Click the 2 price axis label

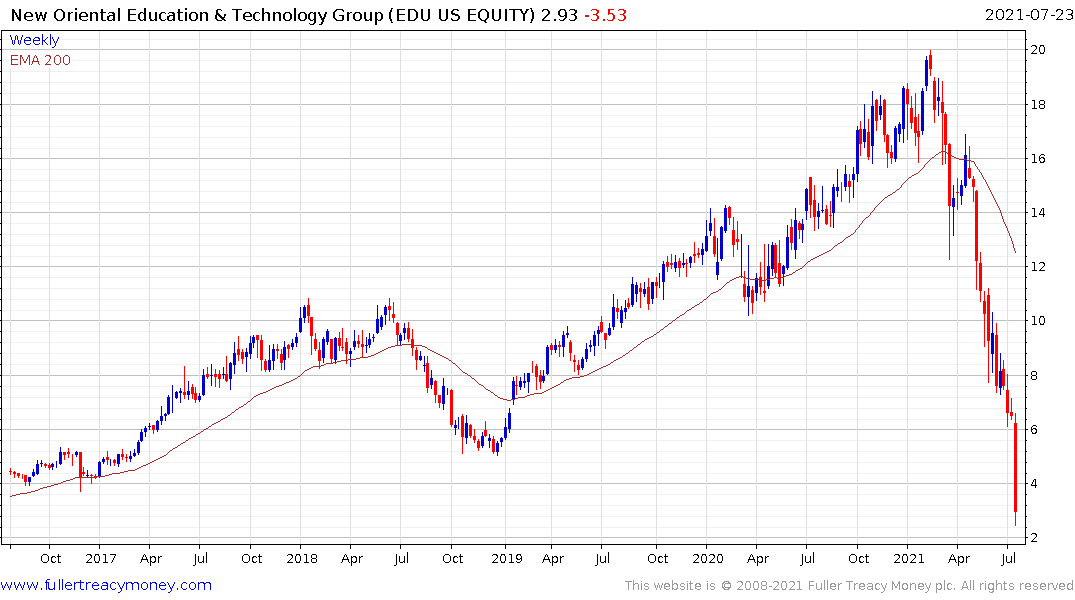(x=1034, y=538)
